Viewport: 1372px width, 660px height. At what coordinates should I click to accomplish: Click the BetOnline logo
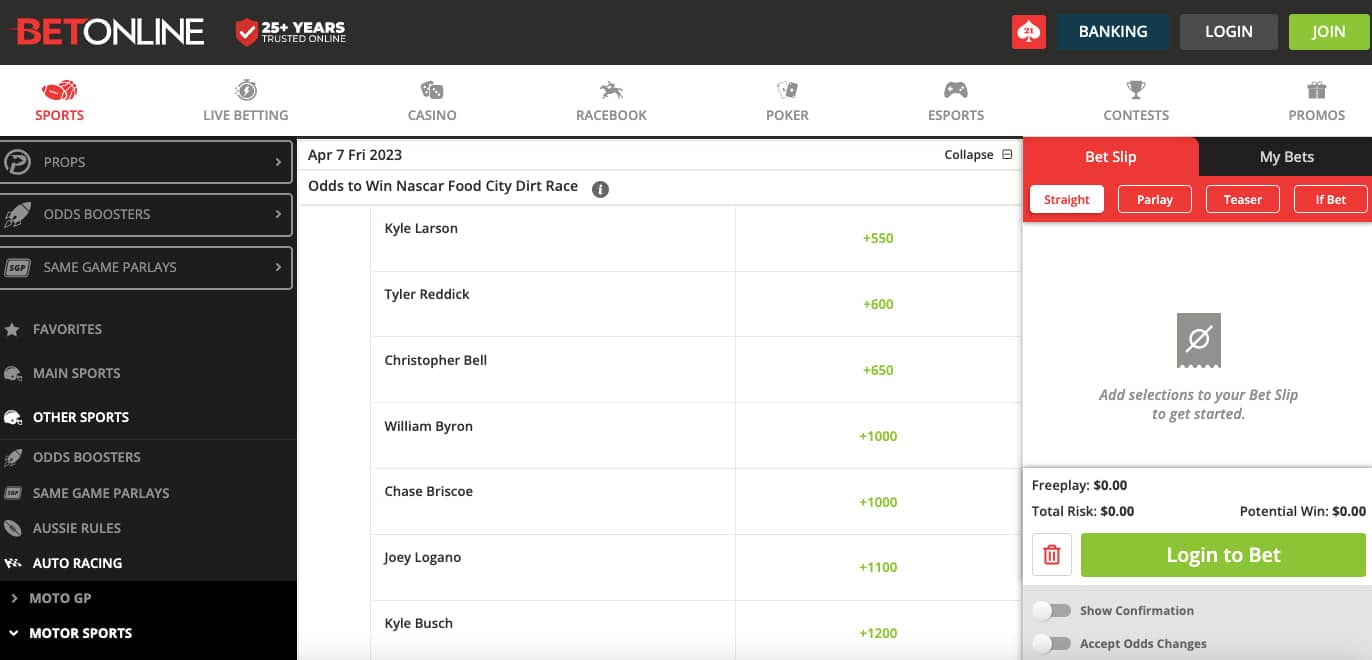[107, 32]
